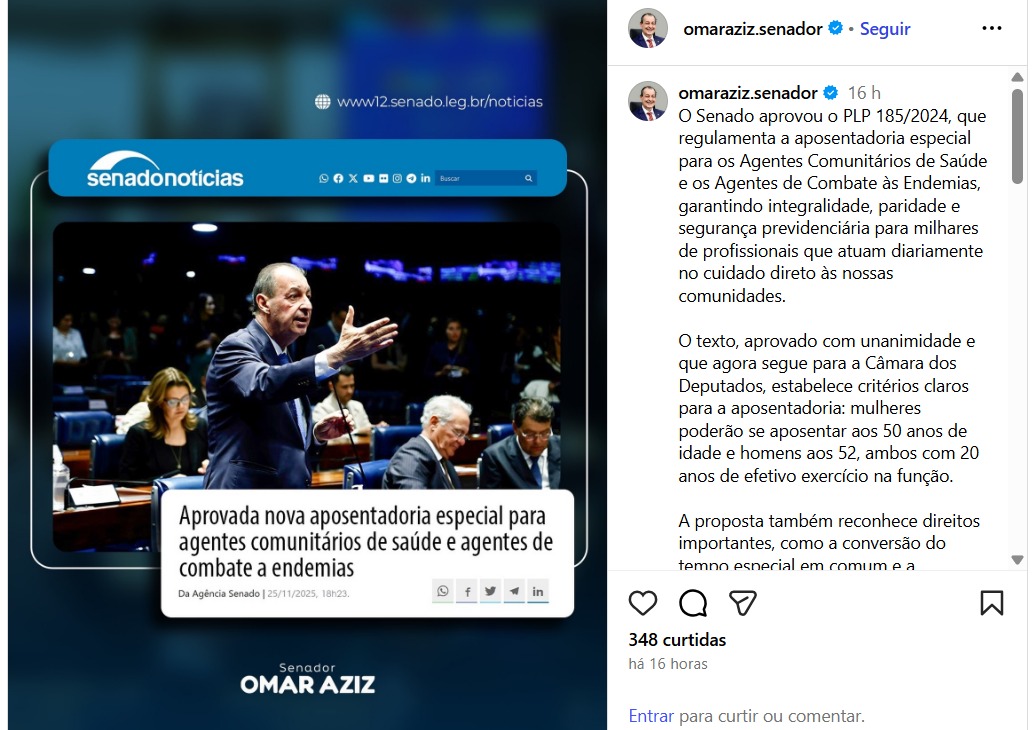The width and height of the screenshot is (1032, 730).
Task: Click the 16 h post timestamp
Action: (864, 93)
